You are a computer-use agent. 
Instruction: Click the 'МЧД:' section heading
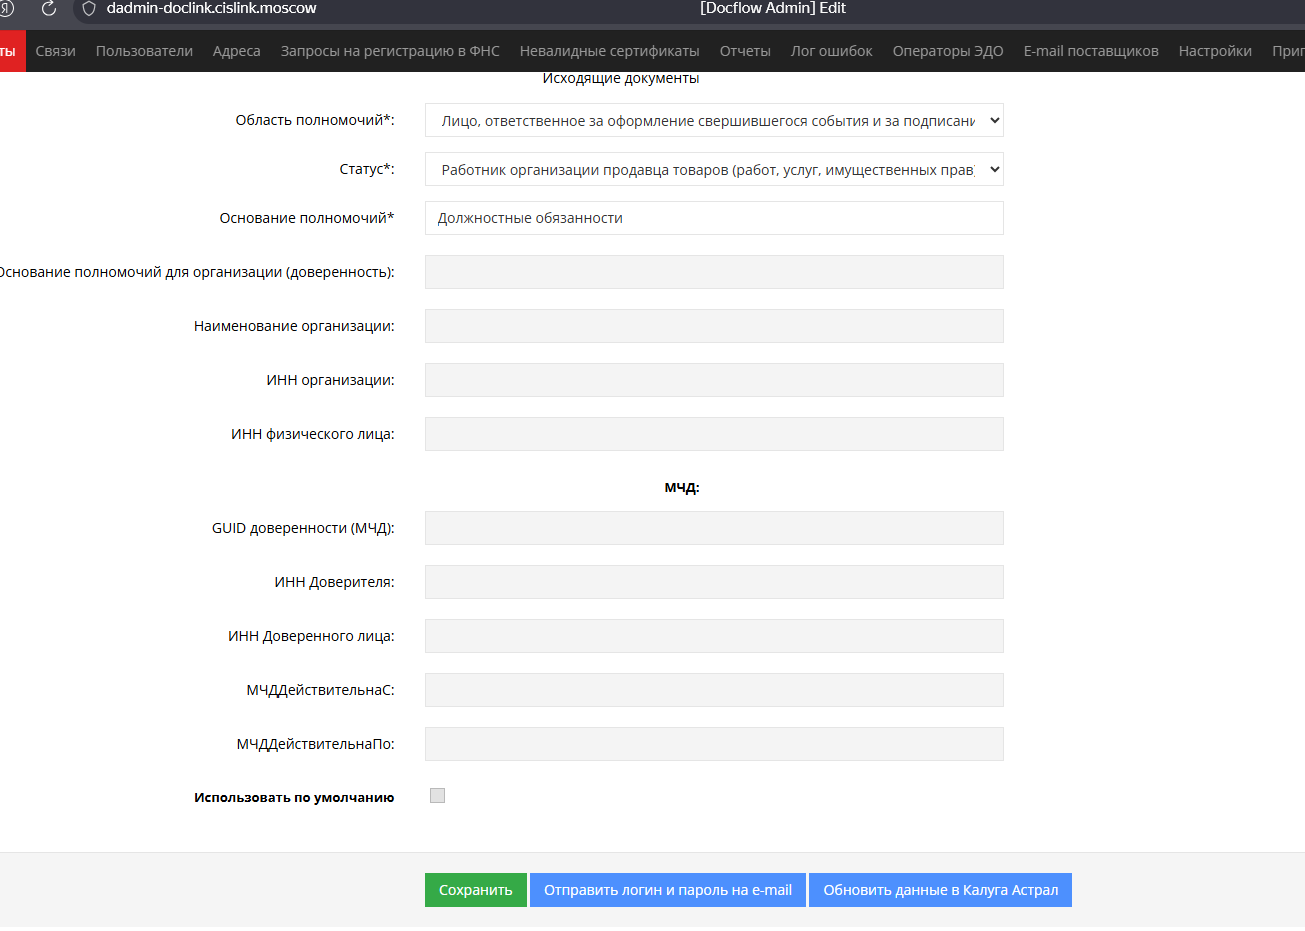pyautogui.click(x=682, y=488)
